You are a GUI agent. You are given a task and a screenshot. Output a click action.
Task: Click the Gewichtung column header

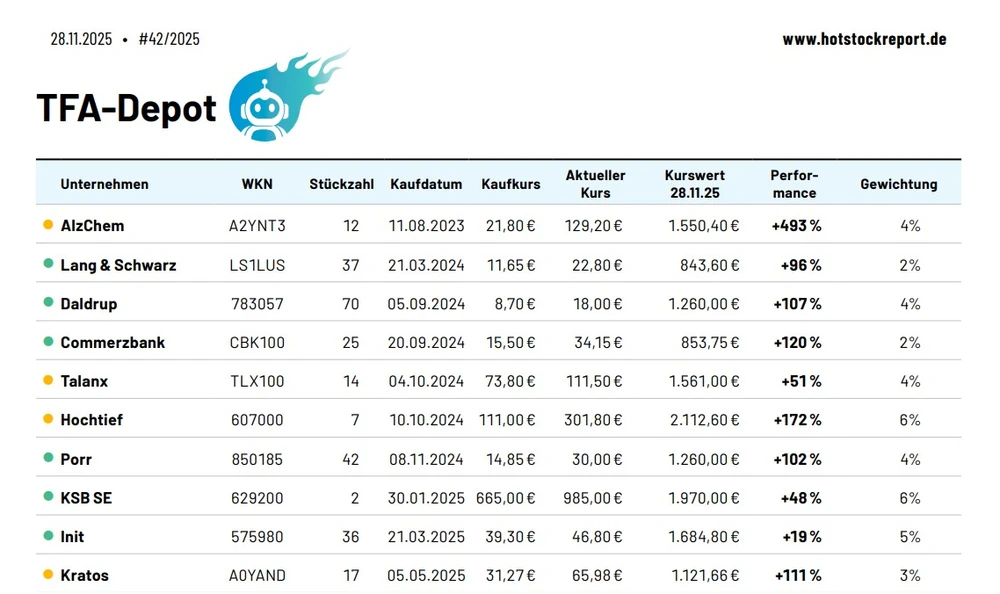pyautogui.click(x=898, y=184)
